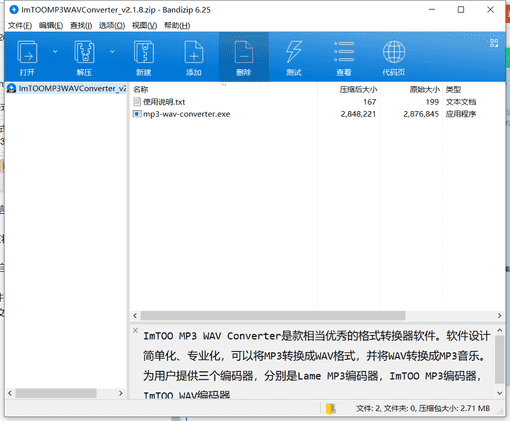Image resolution: width=510 pixels, height=421 pixels.
Task: Click the type cell 应用程序
Action: (x=461, y=114)
